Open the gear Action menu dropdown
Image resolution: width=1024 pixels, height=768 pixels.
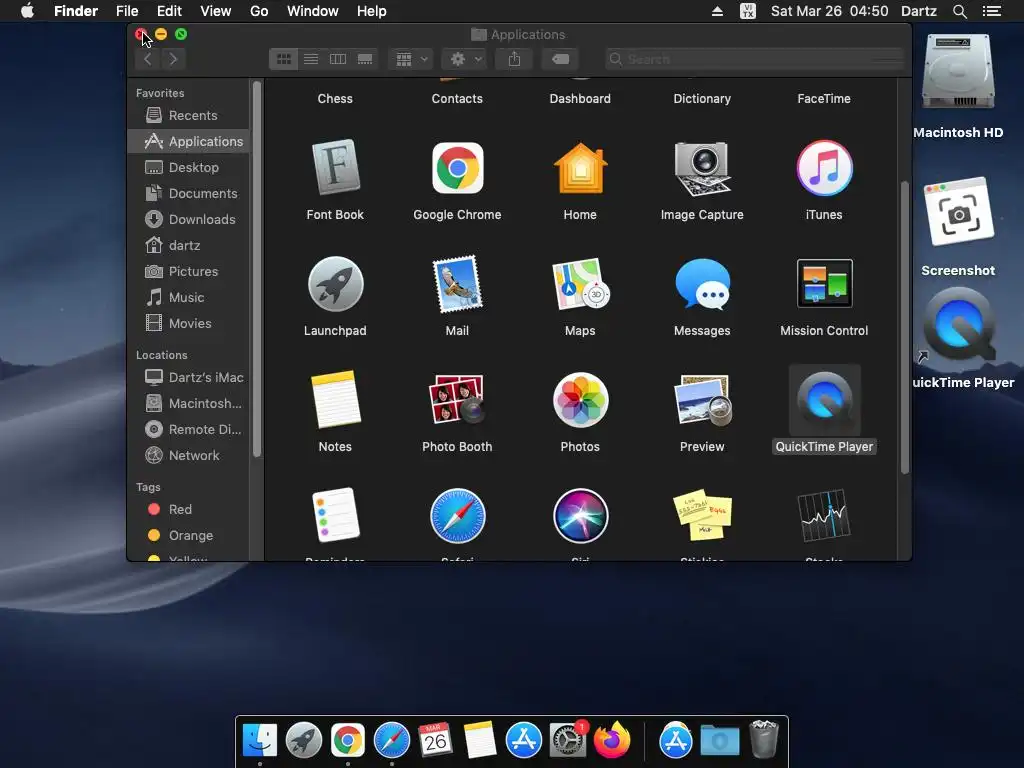(465, 59)
